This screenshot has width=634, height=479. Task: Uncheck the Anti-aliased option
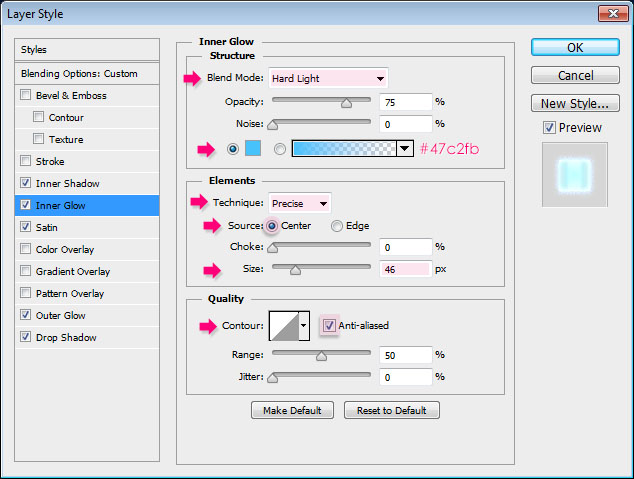328,326
